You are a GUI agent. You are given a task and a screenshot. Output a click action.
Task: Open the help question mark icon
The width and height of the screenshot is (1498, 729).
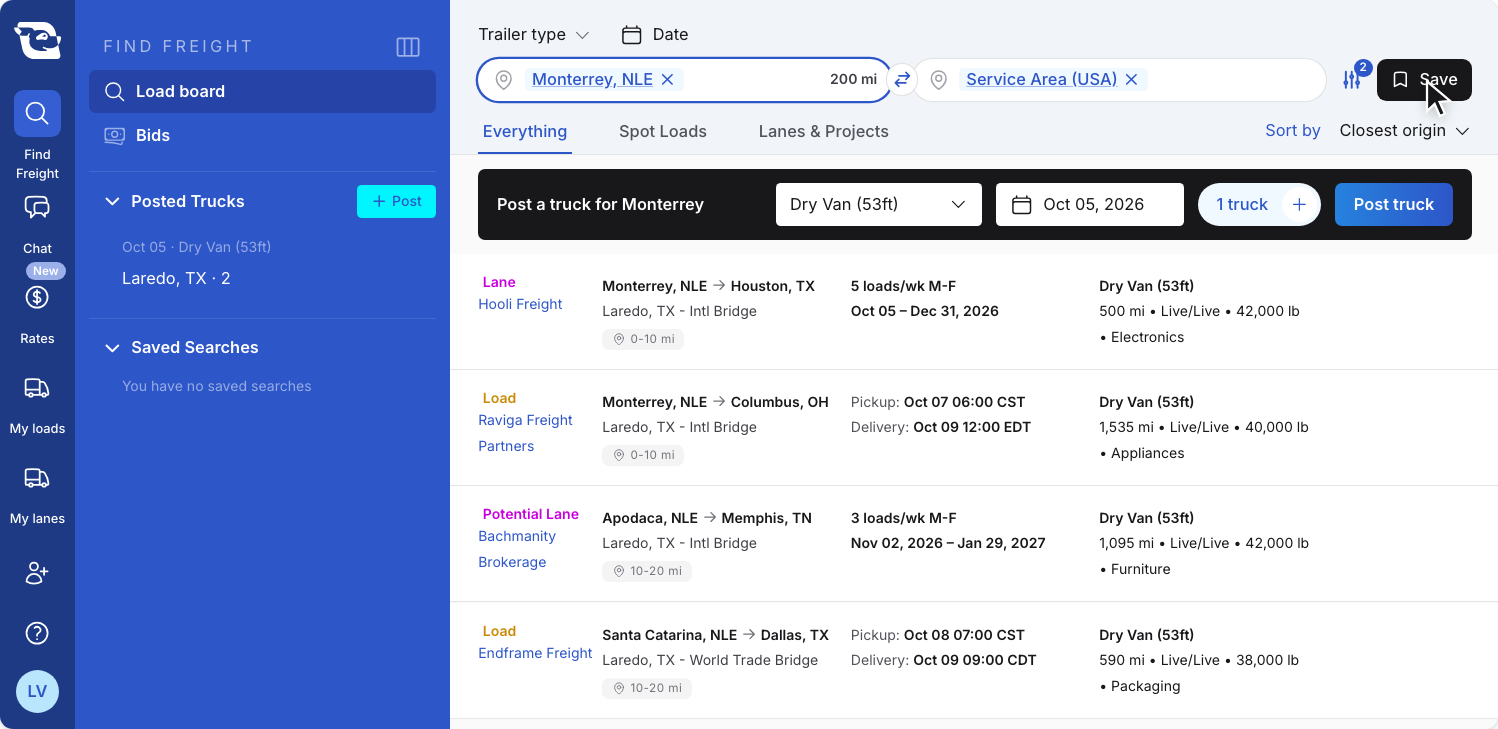[37, 633]
